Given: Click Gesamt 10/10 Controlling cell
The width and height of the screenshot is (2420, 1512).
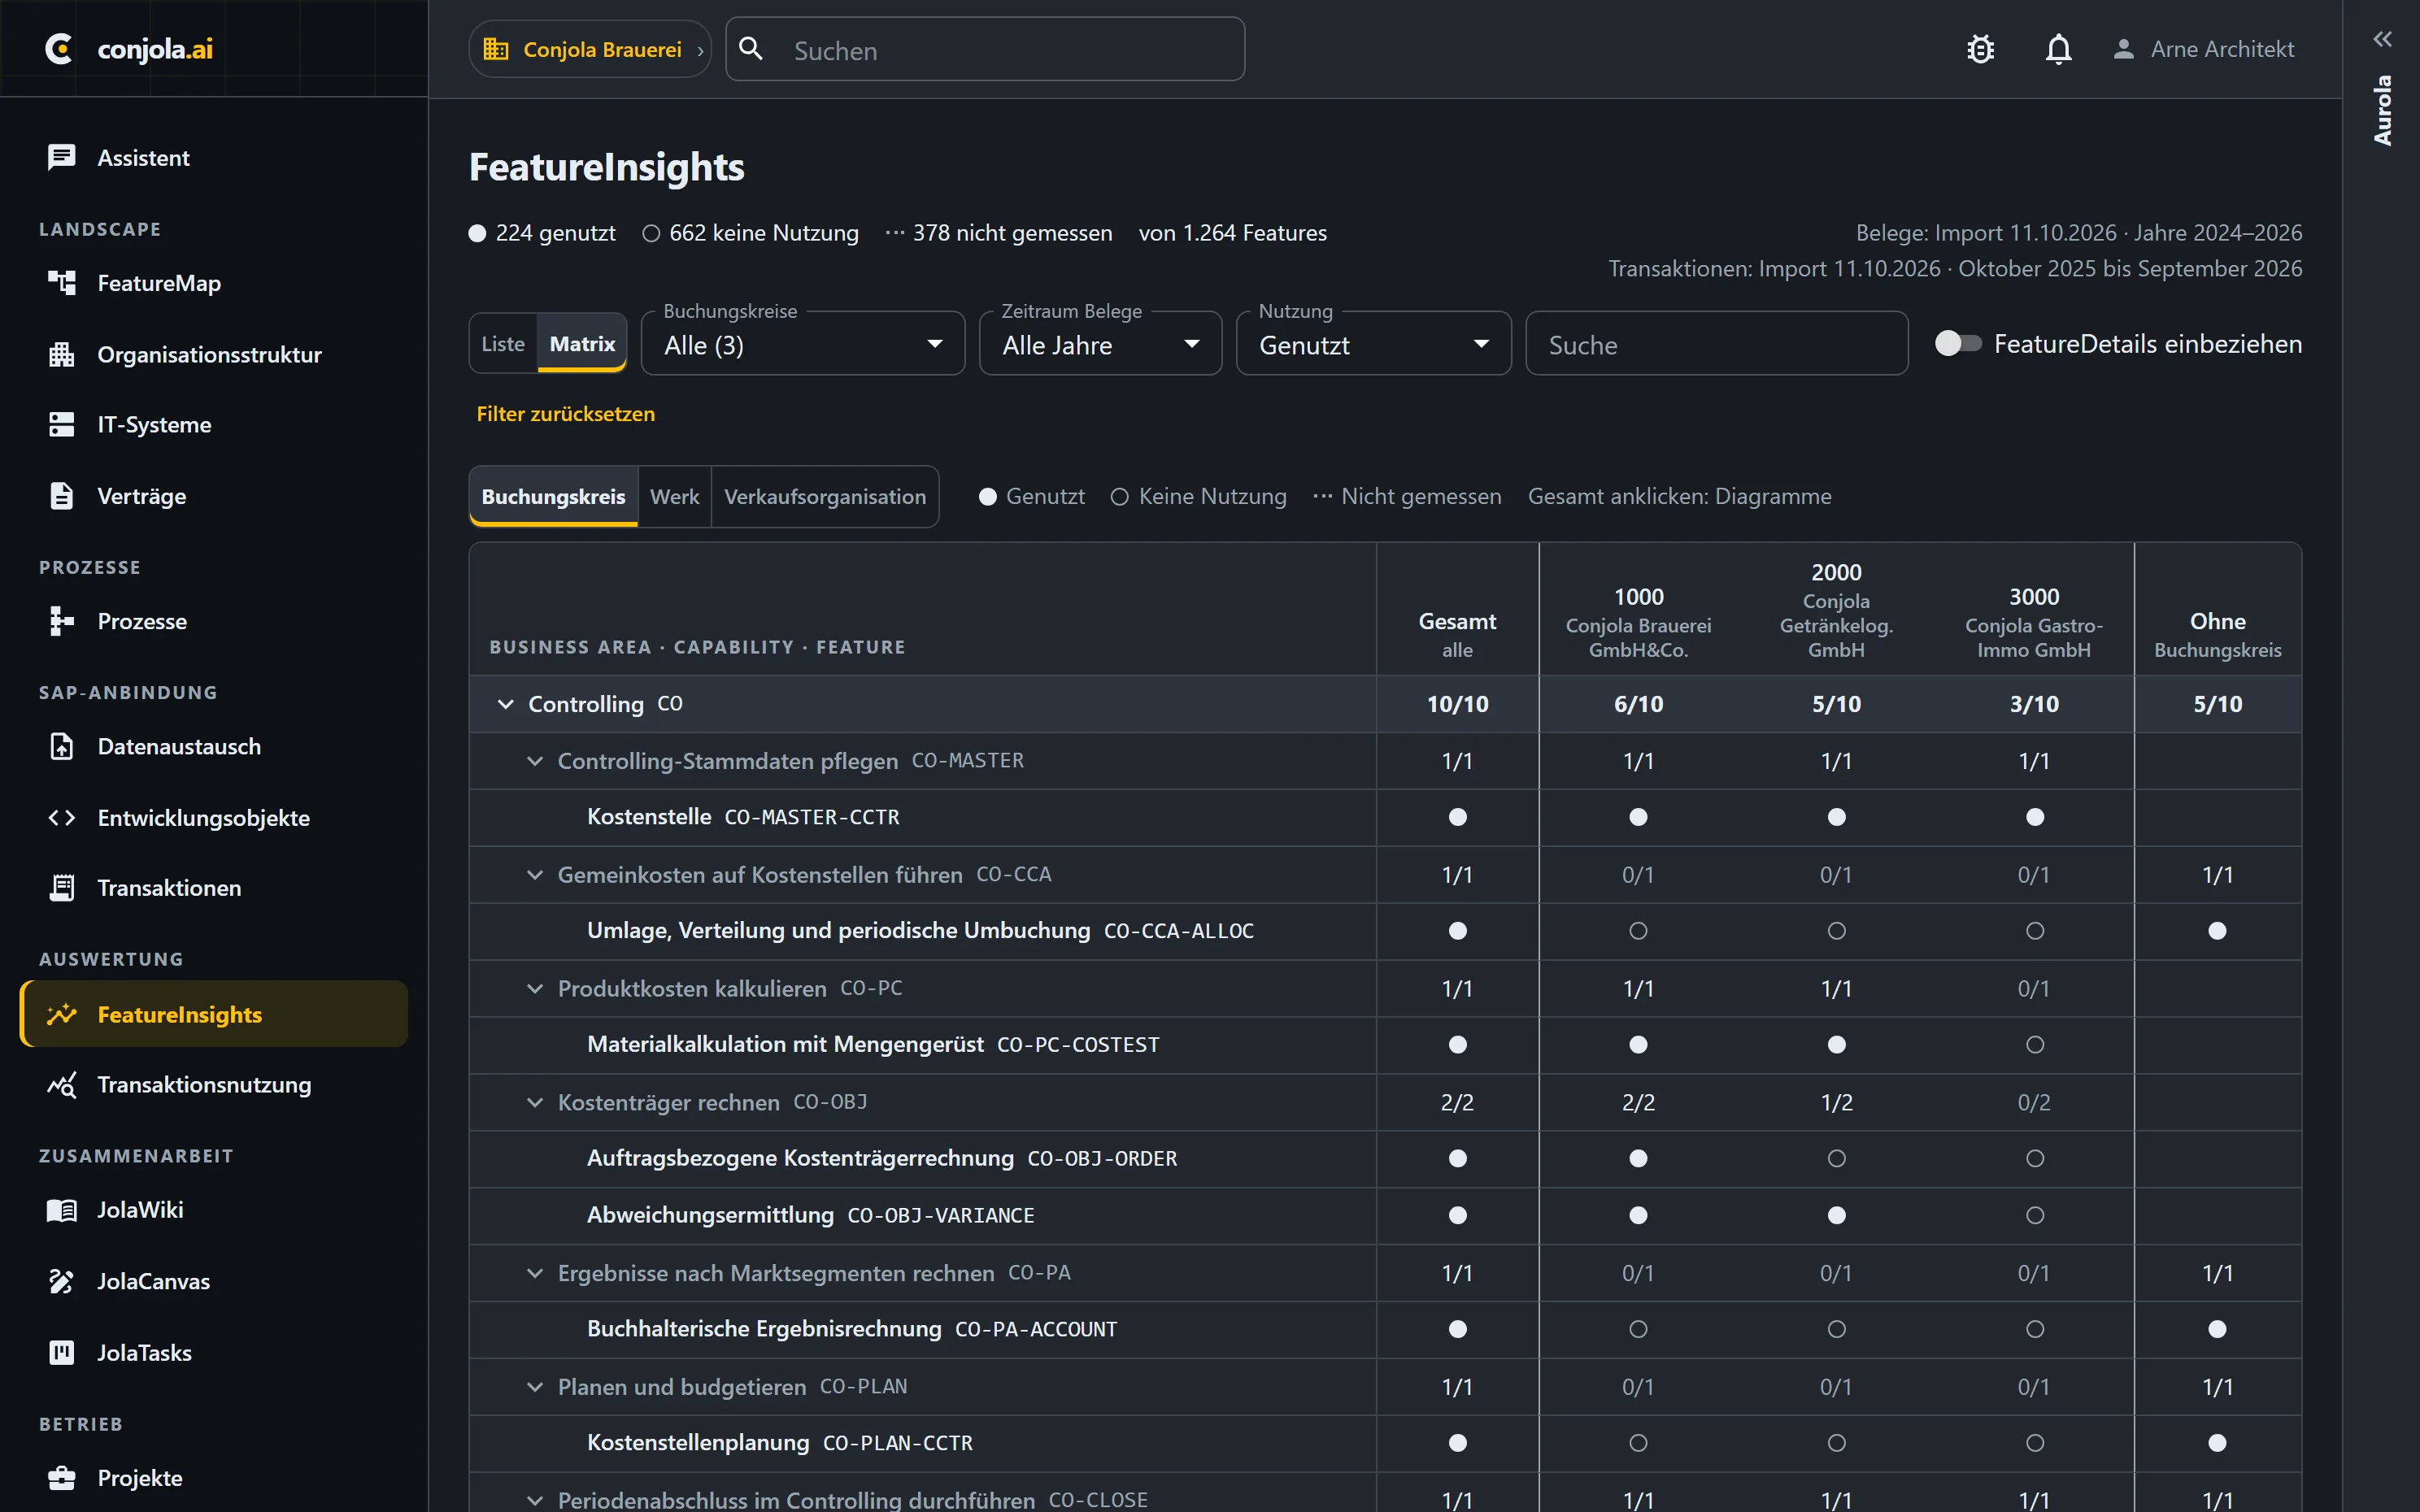Looking at the screenshot, I should pyautogui.click(x=1457, y=704).
